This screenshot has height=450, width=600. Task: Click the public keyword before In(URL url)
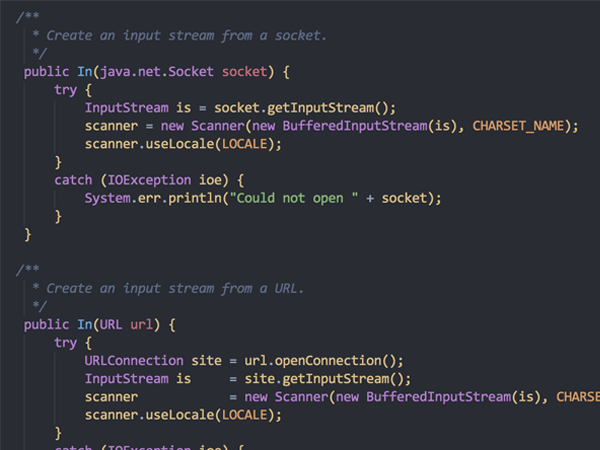tap(46, 324)
